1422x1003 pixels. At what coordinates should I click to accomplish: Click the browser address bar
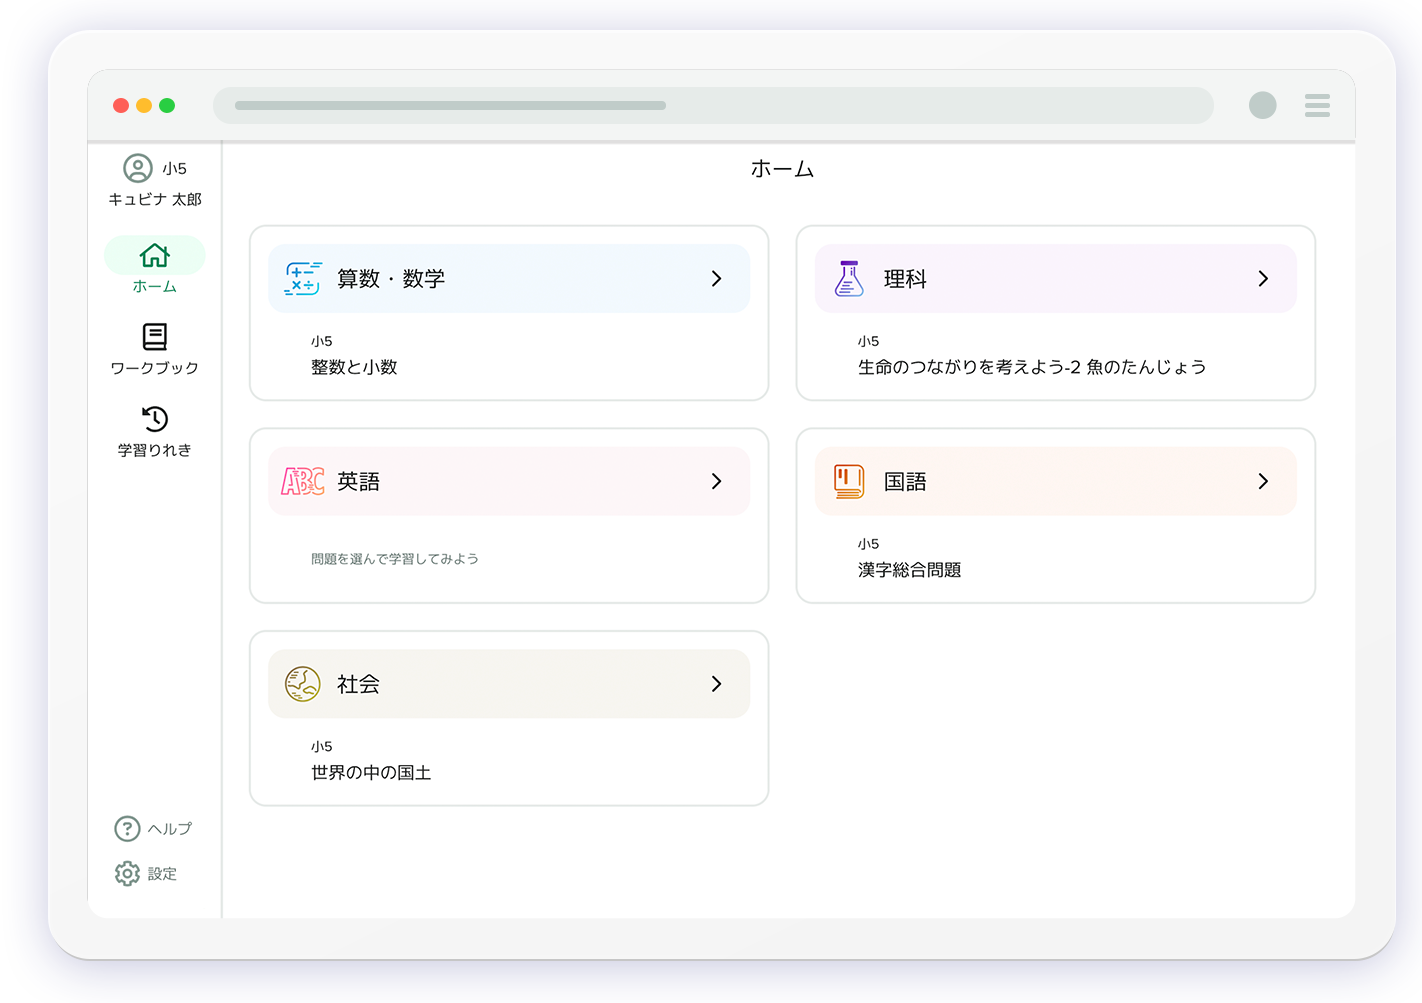click(712, 106)
